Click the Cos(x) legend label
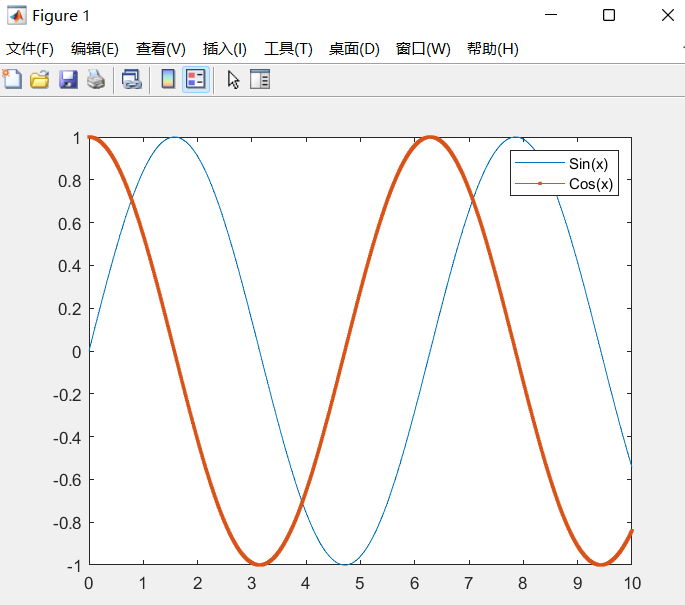 point(591,184)
